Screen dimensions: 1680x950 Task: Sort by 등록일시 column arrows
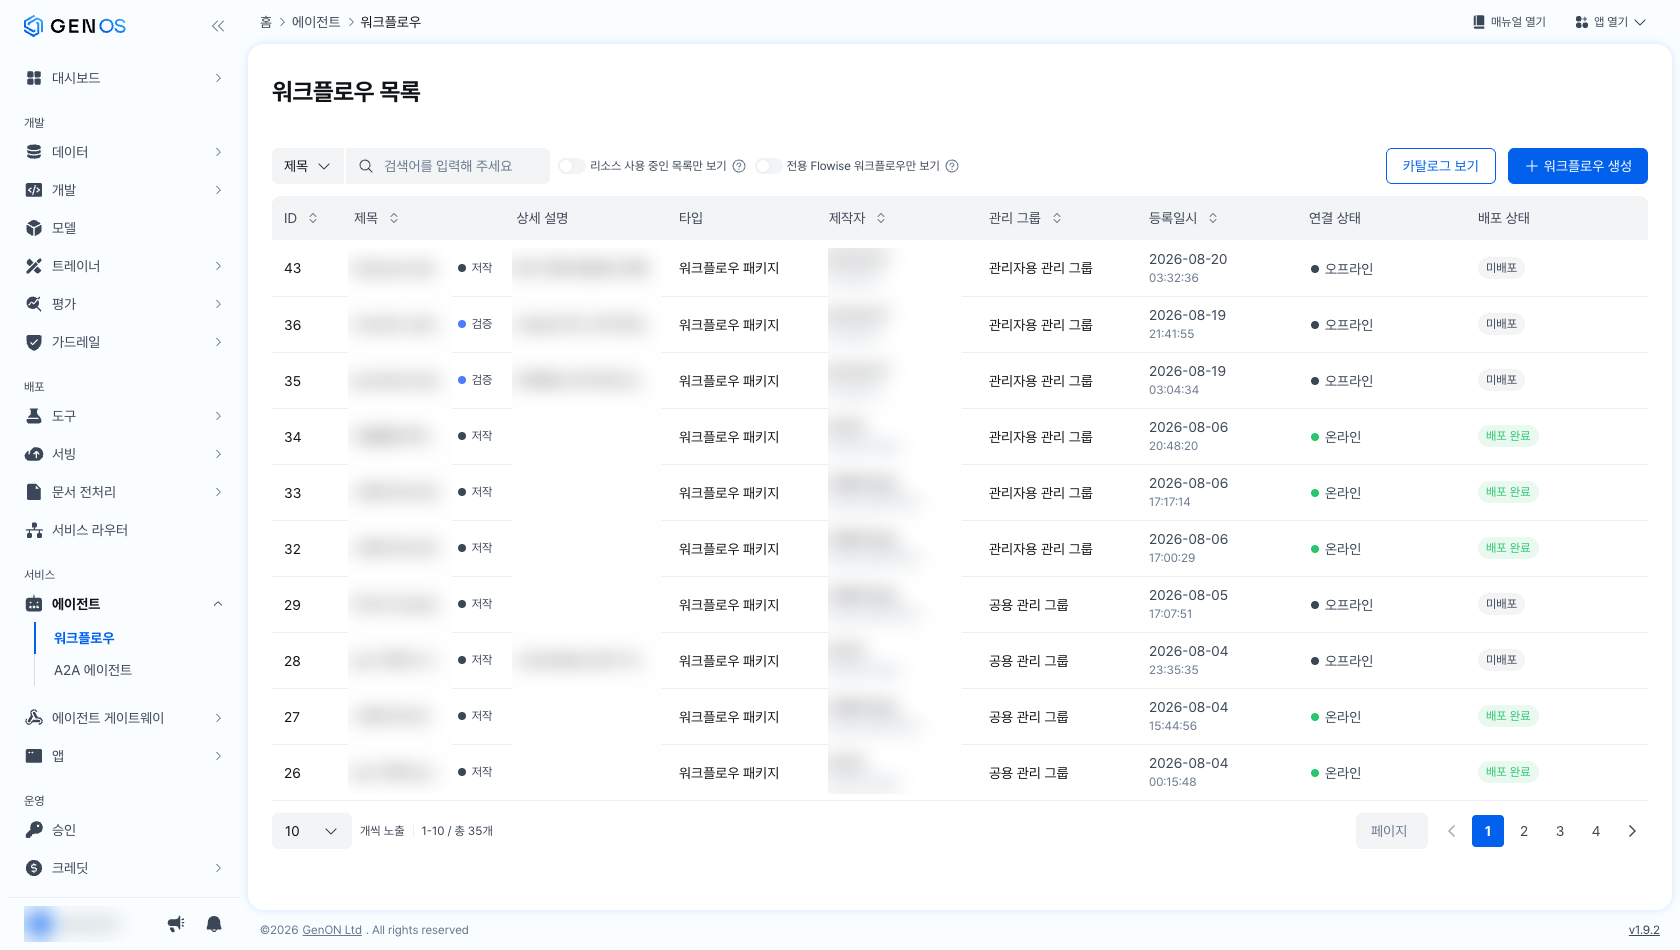click(1213, 218)
